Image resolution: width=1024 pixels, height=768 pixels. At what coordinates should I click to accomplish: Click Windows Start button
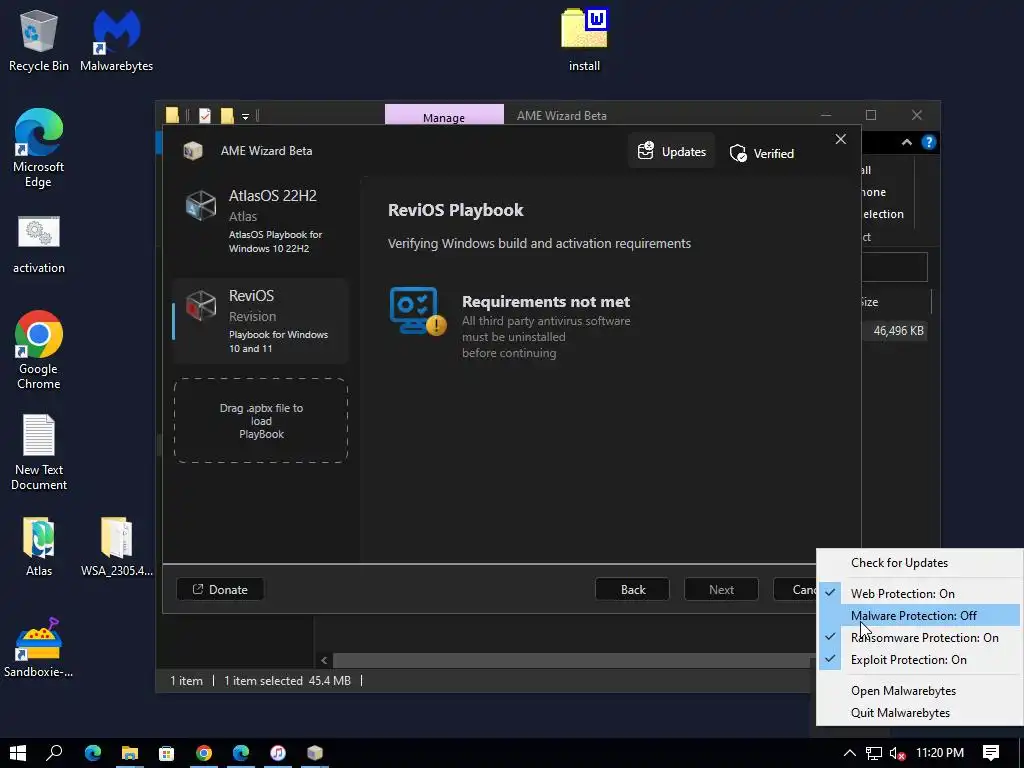[18, 753]
